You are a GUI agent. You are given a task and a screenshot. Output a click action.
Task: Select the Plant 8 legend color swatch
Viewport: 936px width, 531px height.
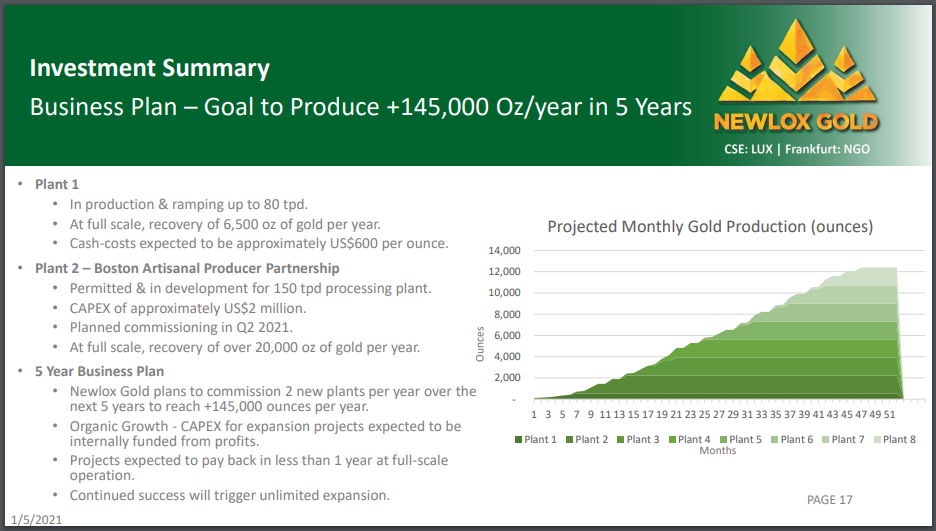876,439
